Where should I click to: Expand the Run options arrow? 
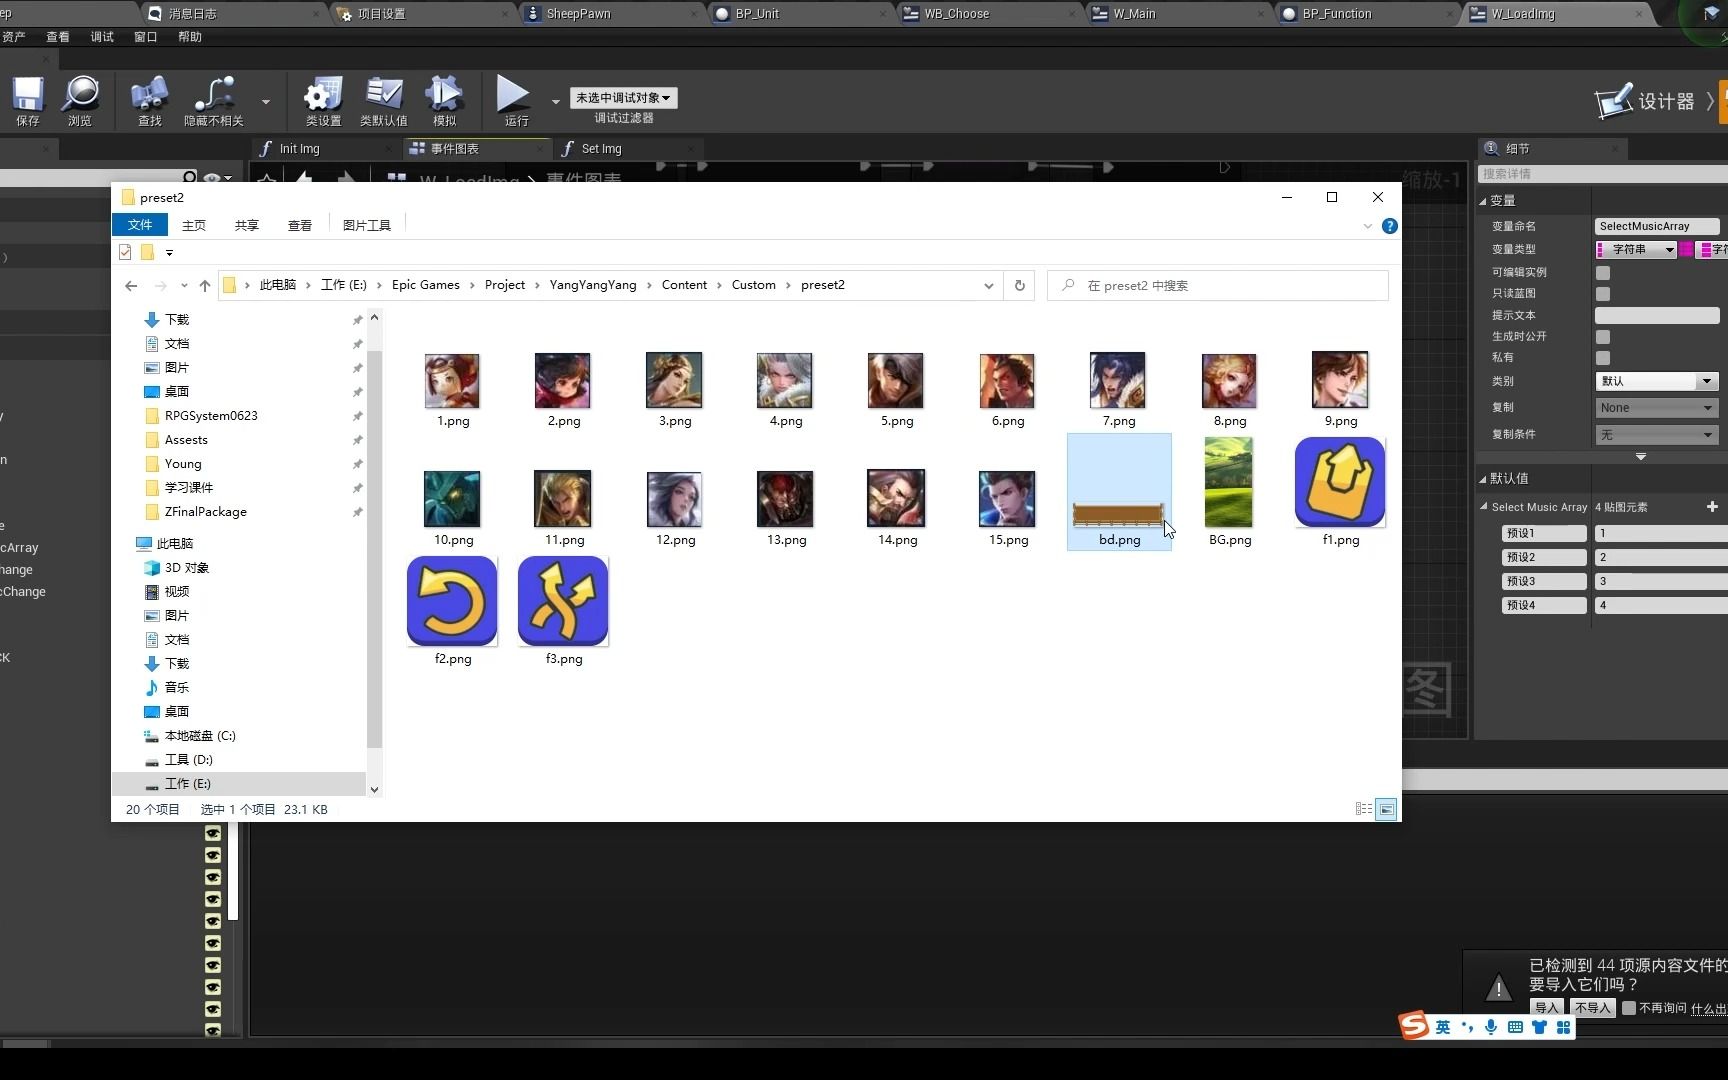pos(555,101)
